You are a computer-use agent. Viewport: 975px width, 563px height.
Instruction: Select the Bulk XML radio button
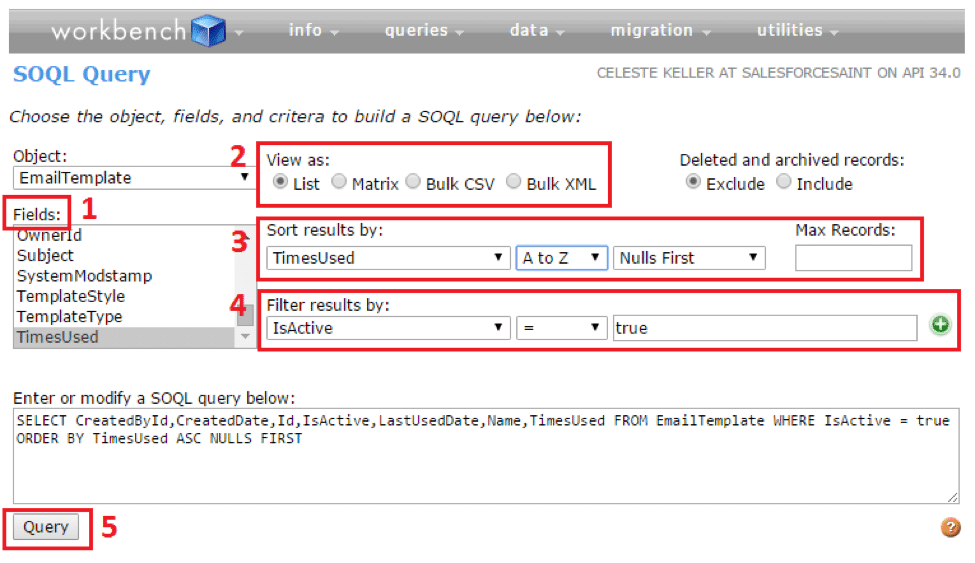tap(514, 183)
